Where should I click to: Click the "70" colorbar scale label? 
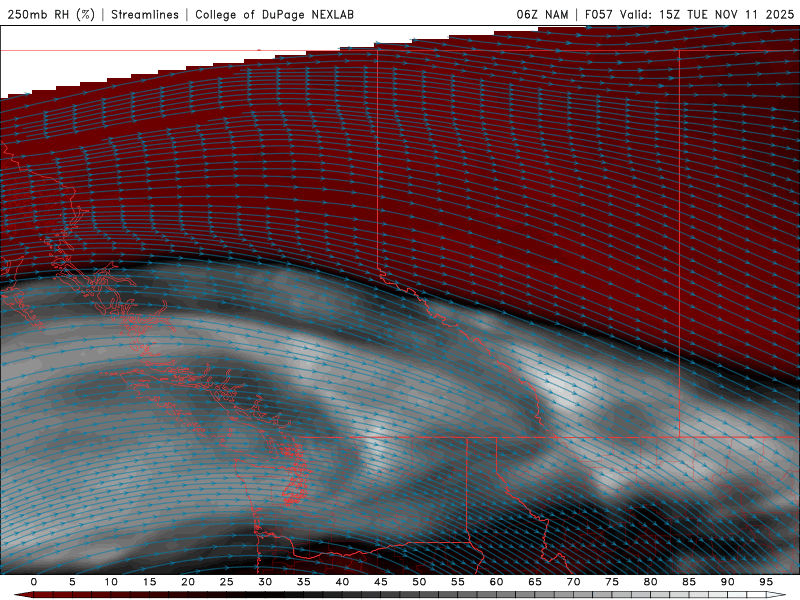573,582
